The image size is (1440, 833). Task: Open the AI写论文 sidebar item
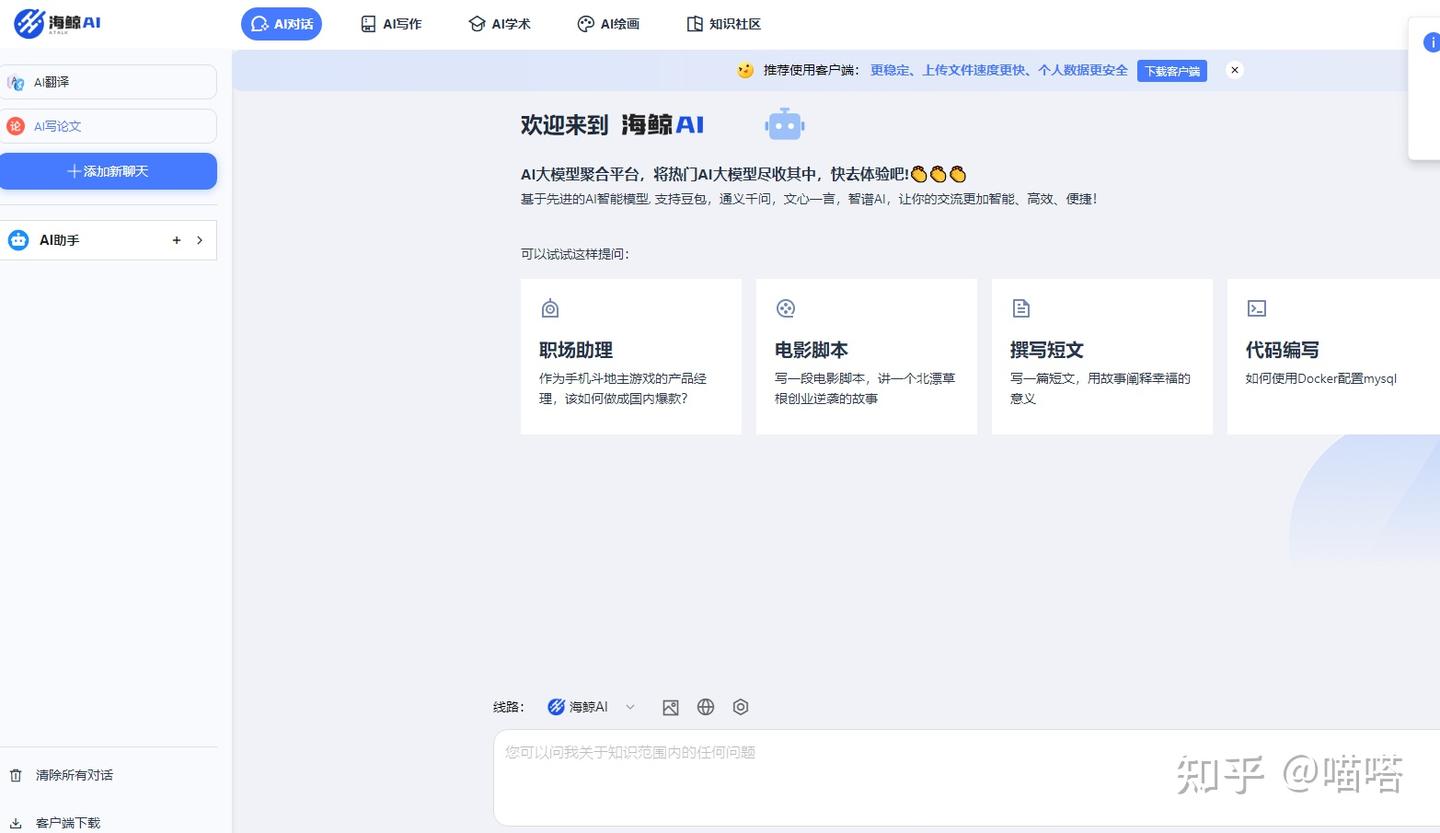(108, 126)
